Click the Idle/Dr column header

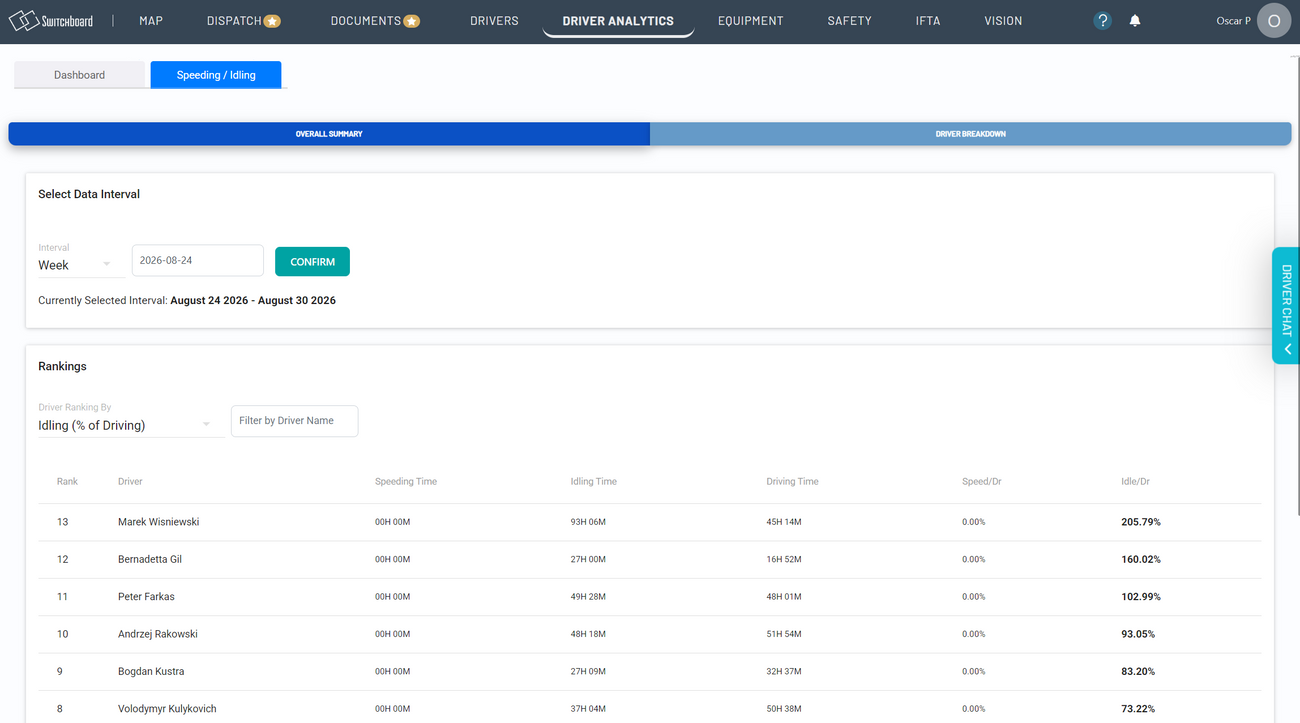pos(1135,481)
